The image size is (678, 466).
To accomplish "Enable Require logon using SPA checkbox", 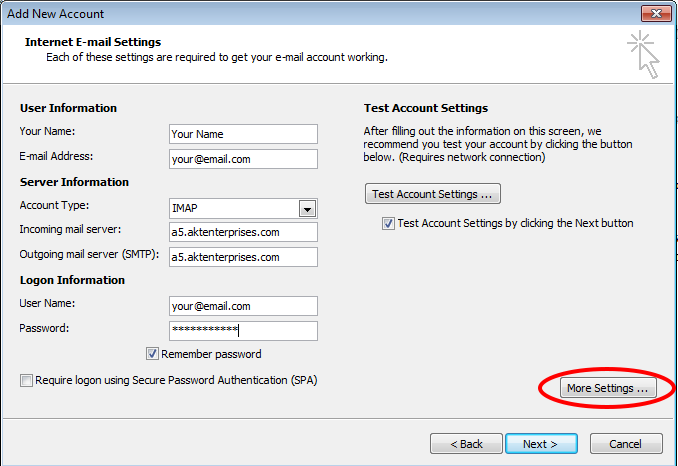I will pyautogui.click(x=25, y=381).
